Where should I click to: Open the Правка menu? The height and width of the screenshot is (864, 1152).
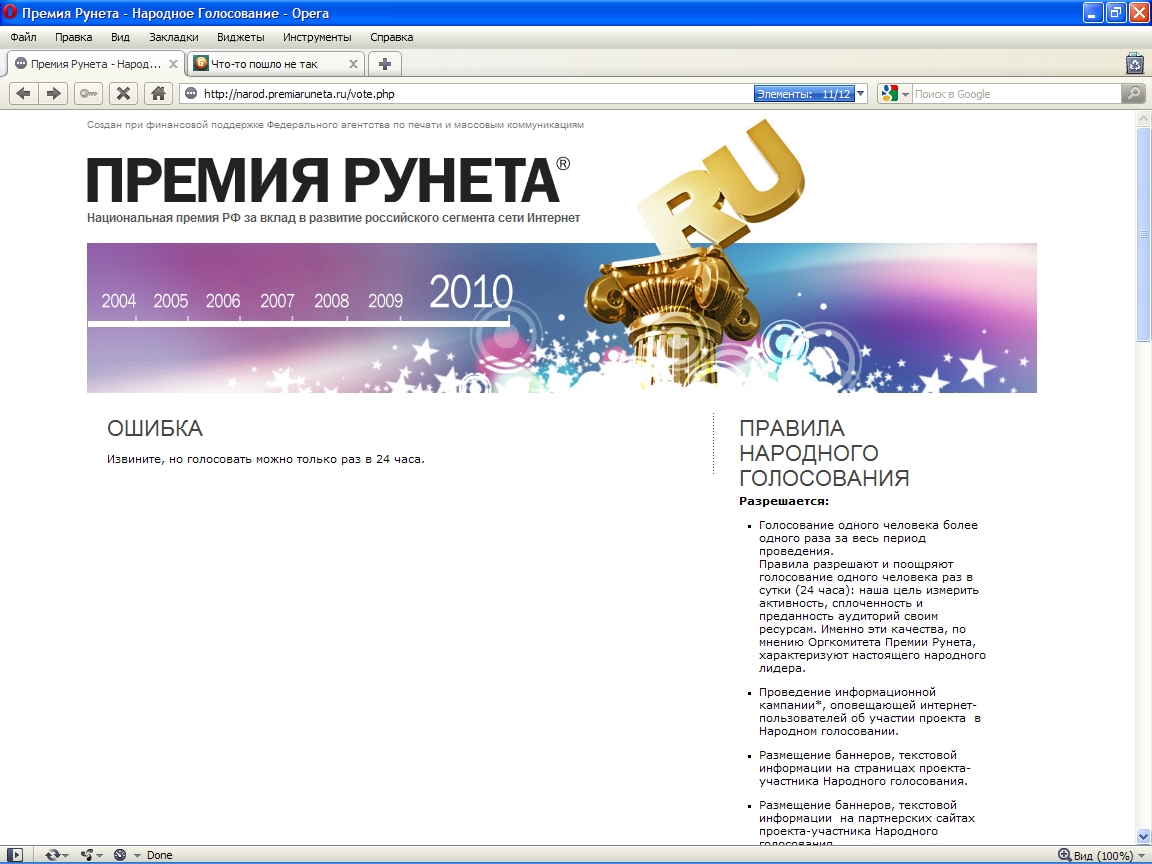(73, 37)
